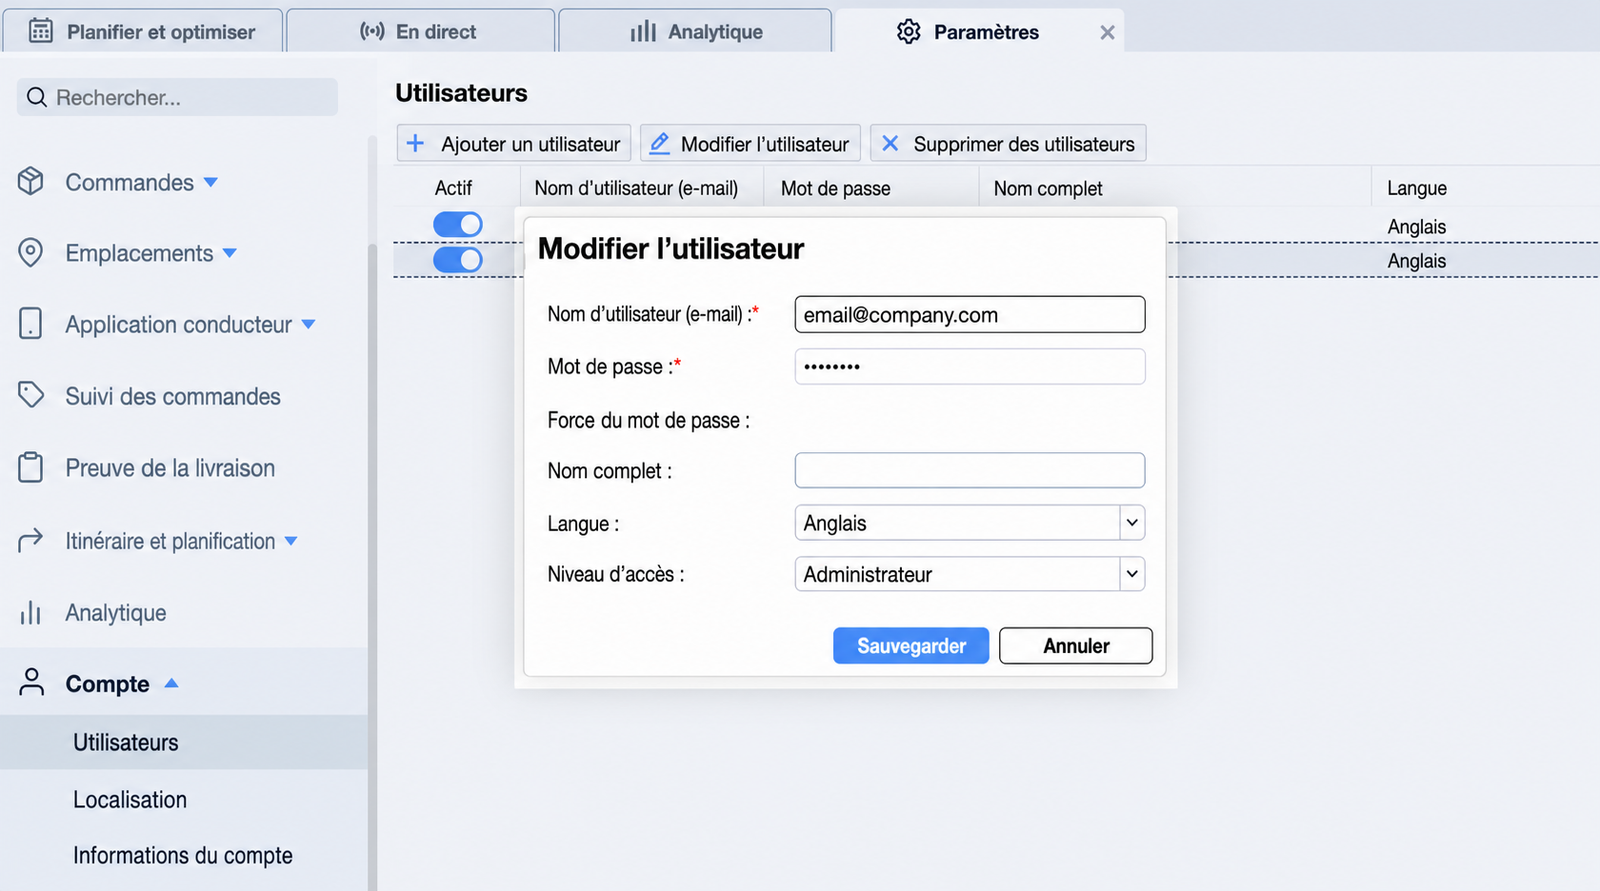Click the plus icon for Ajouter un utilisateur
Viewport: 1600px width, 891px height.
[415, 143]
